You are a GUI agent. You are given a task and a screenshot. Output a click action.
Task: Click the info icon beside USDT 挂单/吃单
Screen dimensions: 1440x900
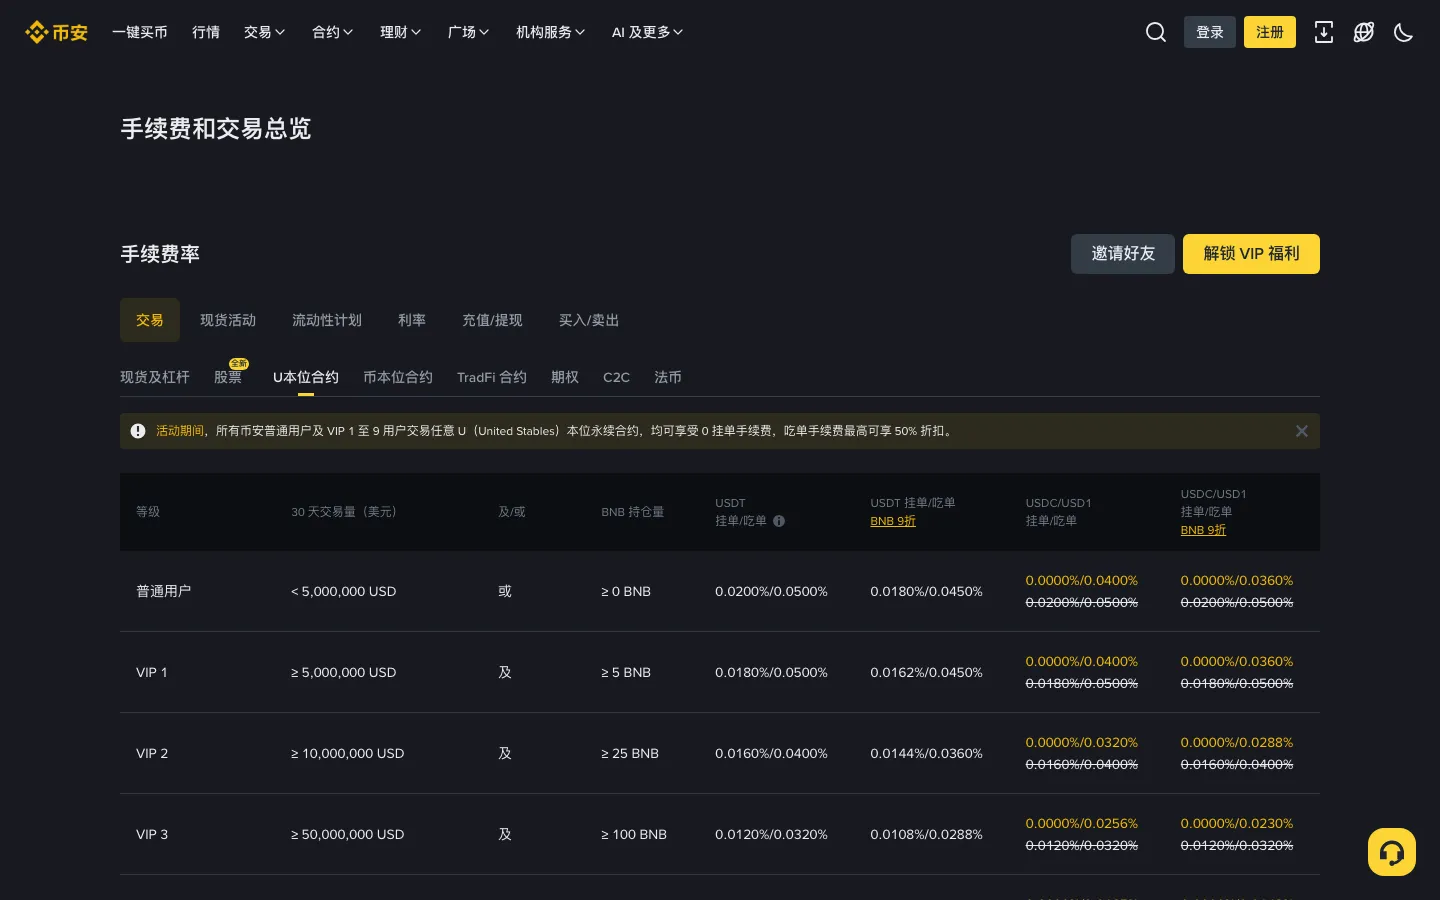(x=779, y=521)
